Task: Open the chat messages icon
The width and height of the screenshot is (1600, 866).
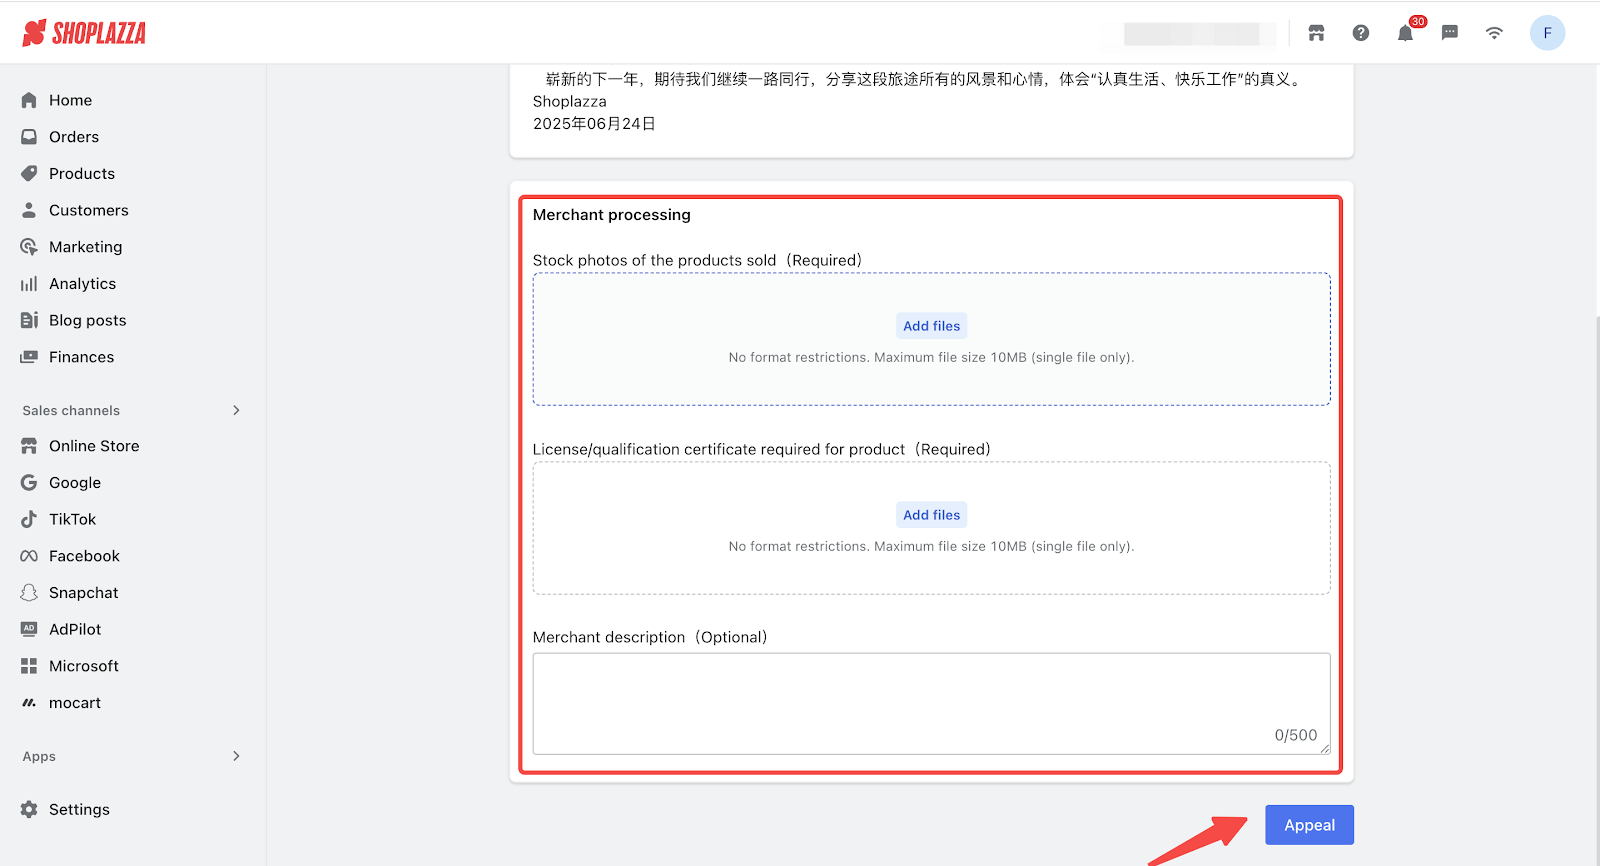Action: [1450, 33]
